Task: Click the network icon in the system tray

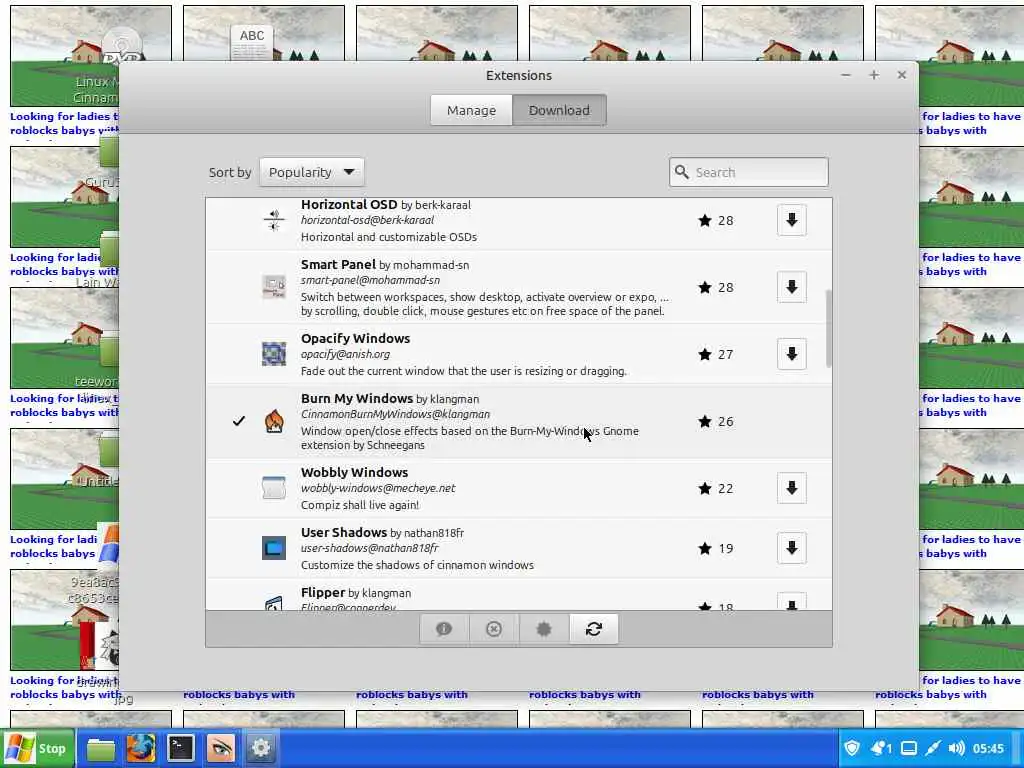Action: [934, 748]
